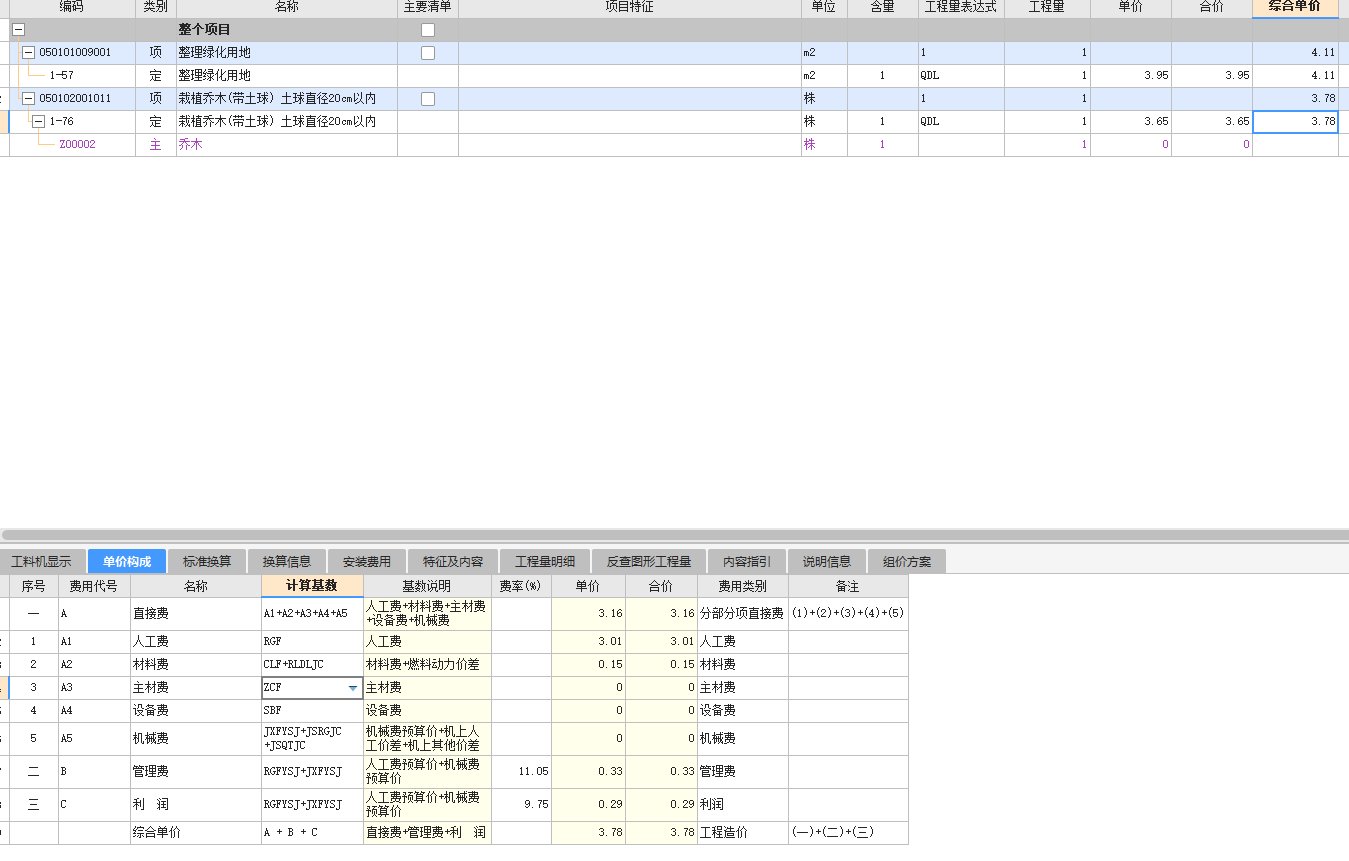Select the 机械费 name cell in row A5
The height and width of the screenshot is (861, 1349).
(196, 739)
